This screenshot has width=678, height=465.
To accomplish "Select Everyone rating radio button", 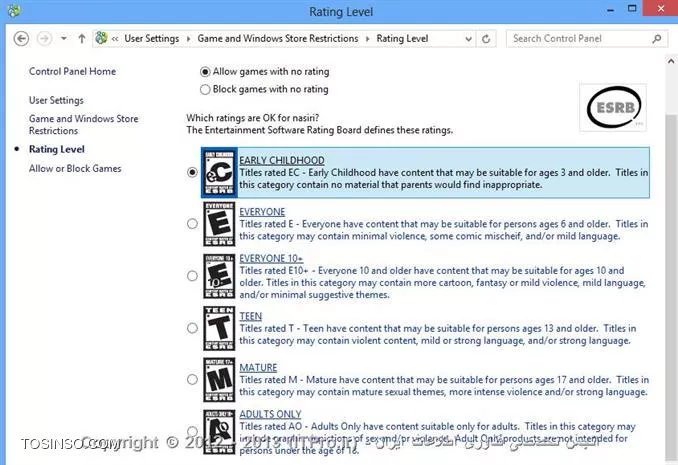I will (192, 224).
